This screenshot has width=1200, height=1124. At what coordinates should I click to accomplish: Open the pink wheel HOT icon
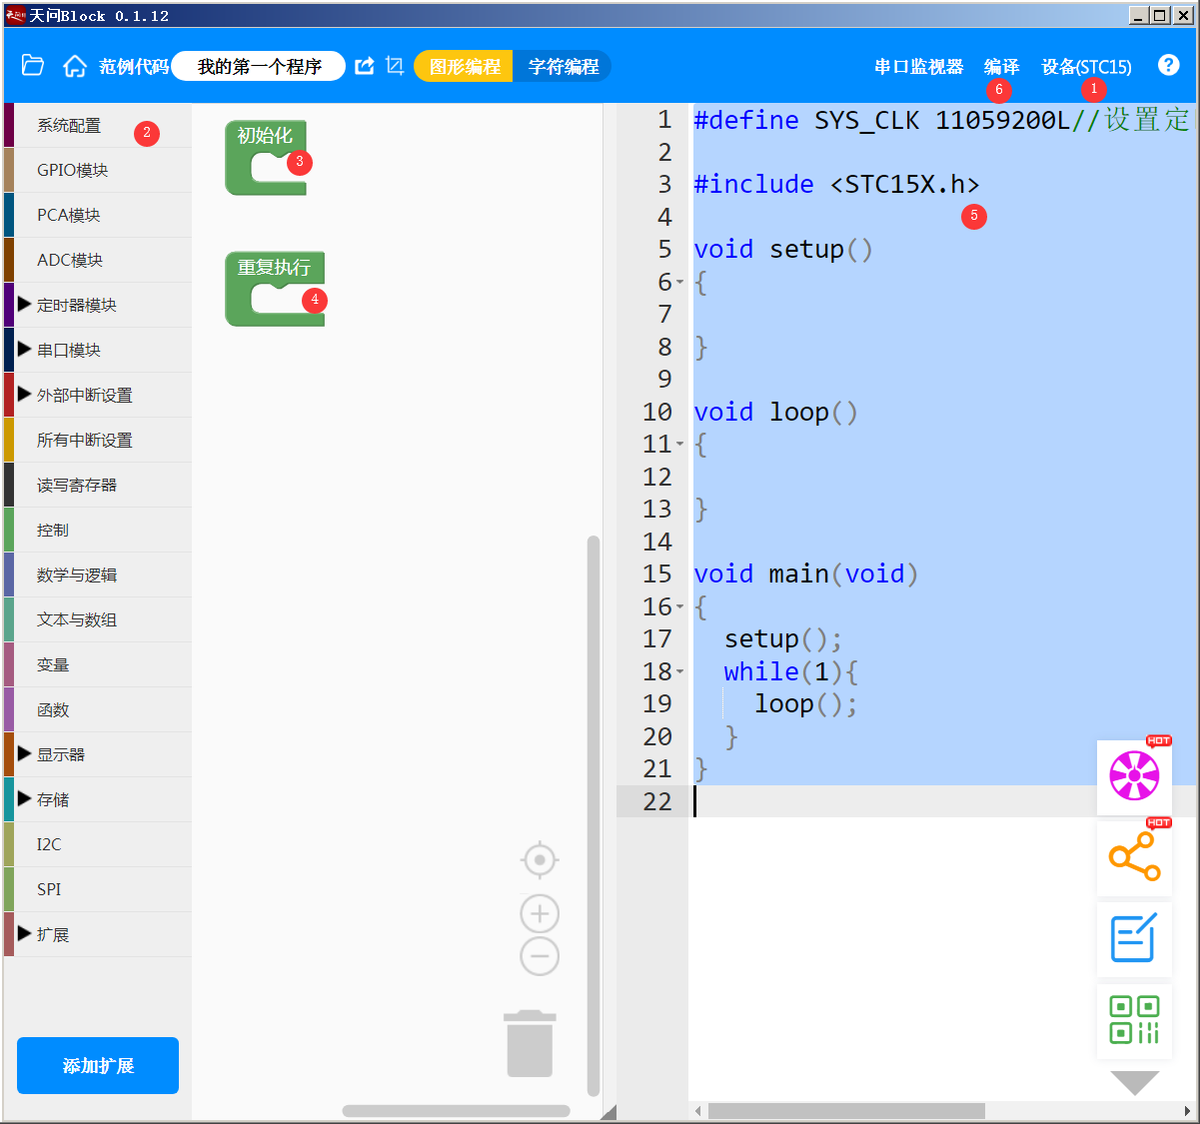coord(1134,777)
